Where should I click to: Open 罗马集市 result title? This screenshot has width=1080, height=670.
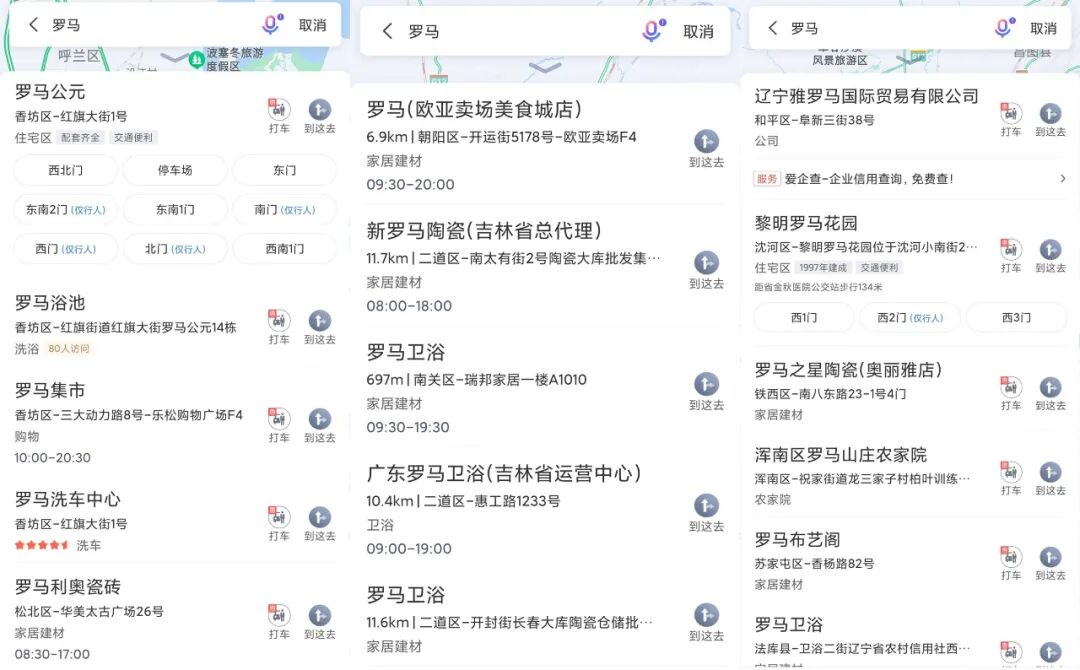coord(50,390)
